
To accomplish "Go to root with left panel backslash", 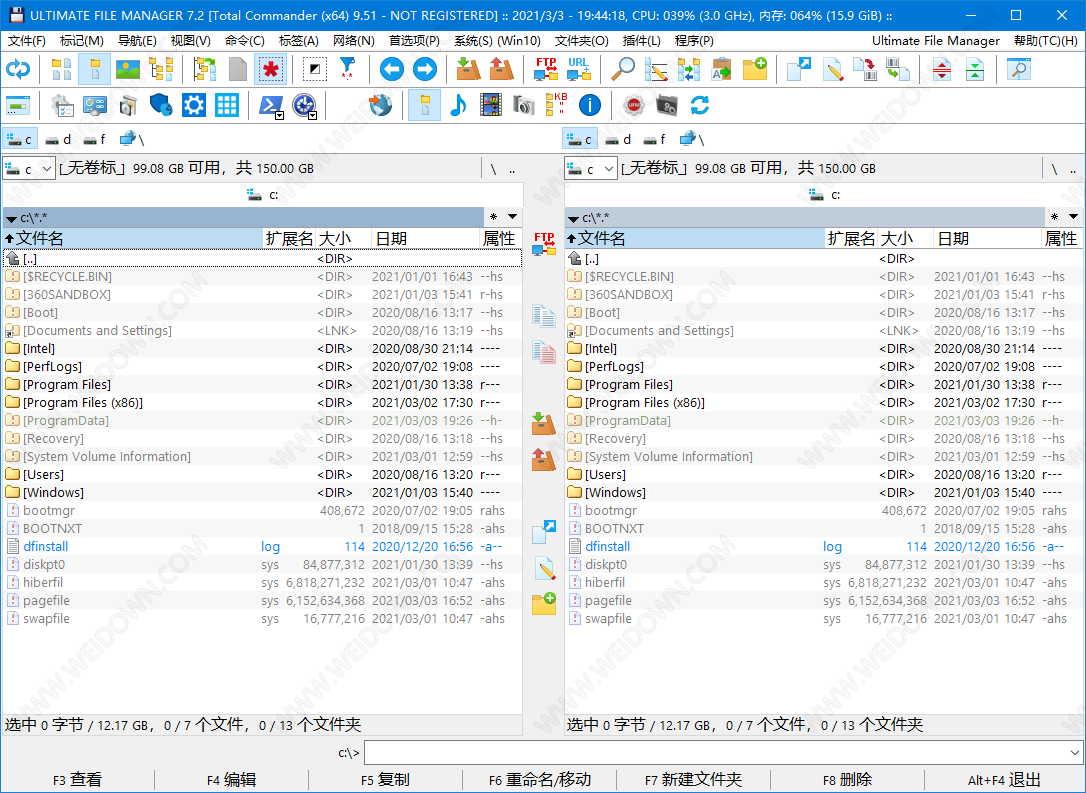I will 493,169.
